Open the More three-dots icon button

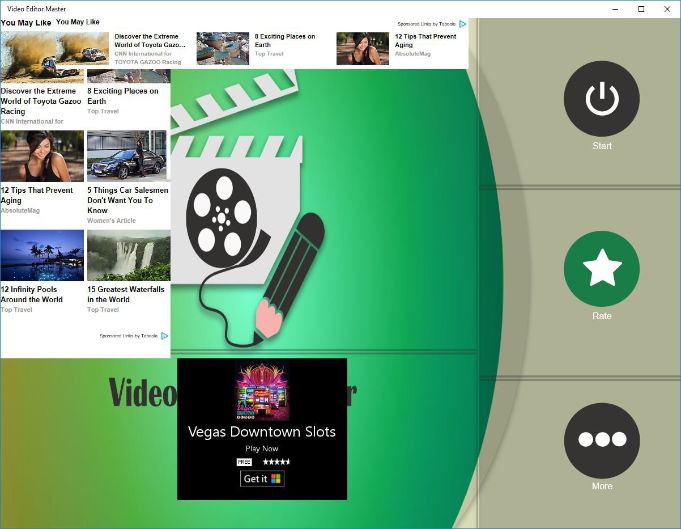point(602,440)
